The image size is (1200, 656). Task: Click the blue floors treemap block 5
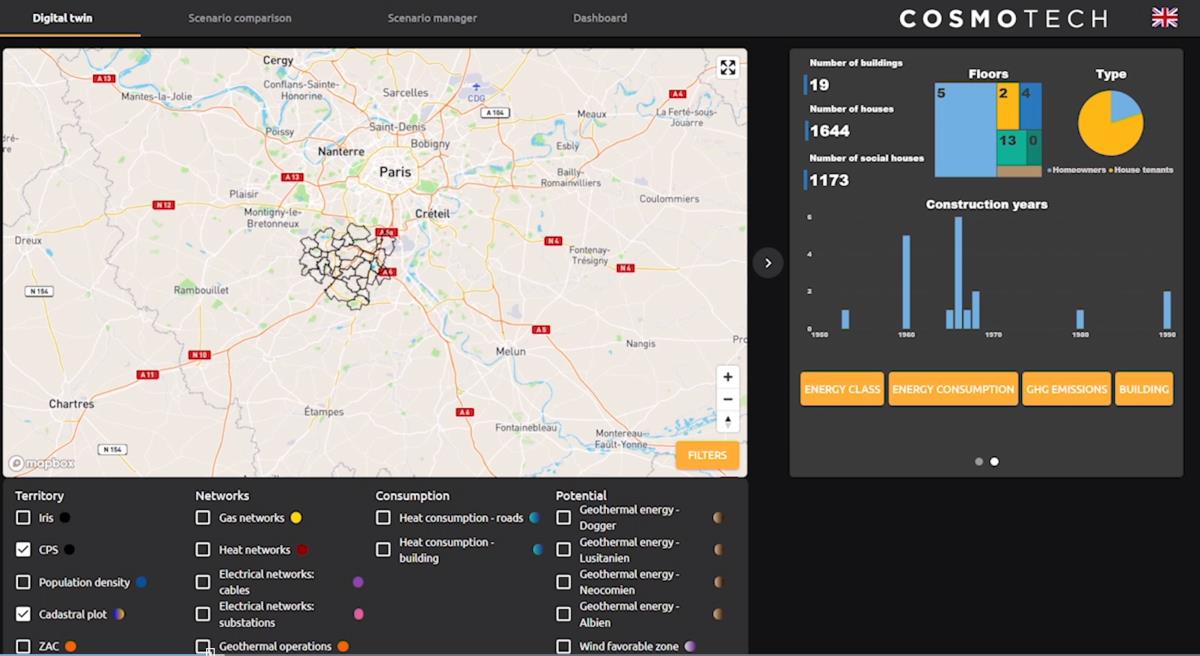click(965, 130)
